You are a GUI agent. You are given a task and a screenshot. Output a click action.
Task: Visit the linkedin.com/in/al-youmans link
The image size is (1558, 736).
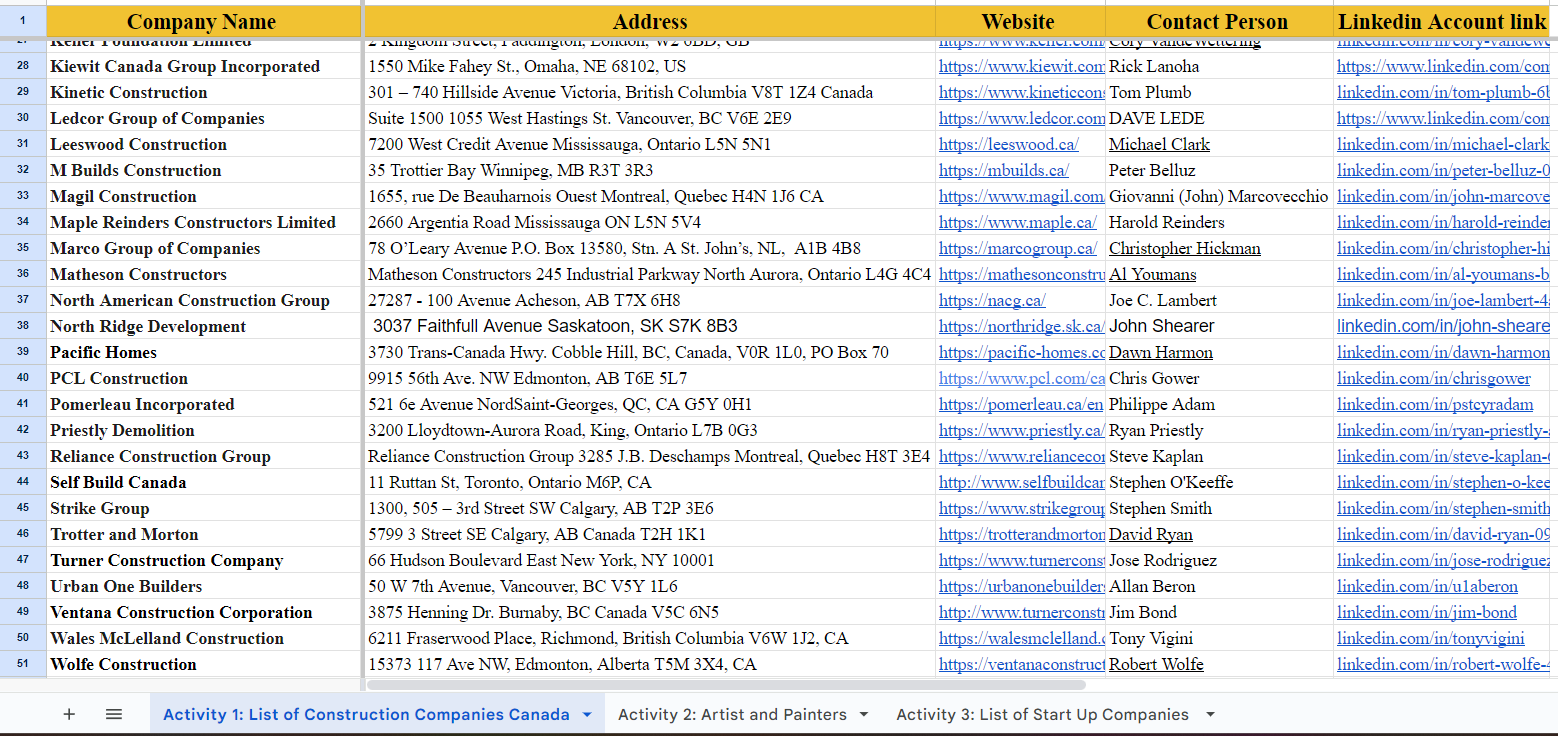(1443, 275)
